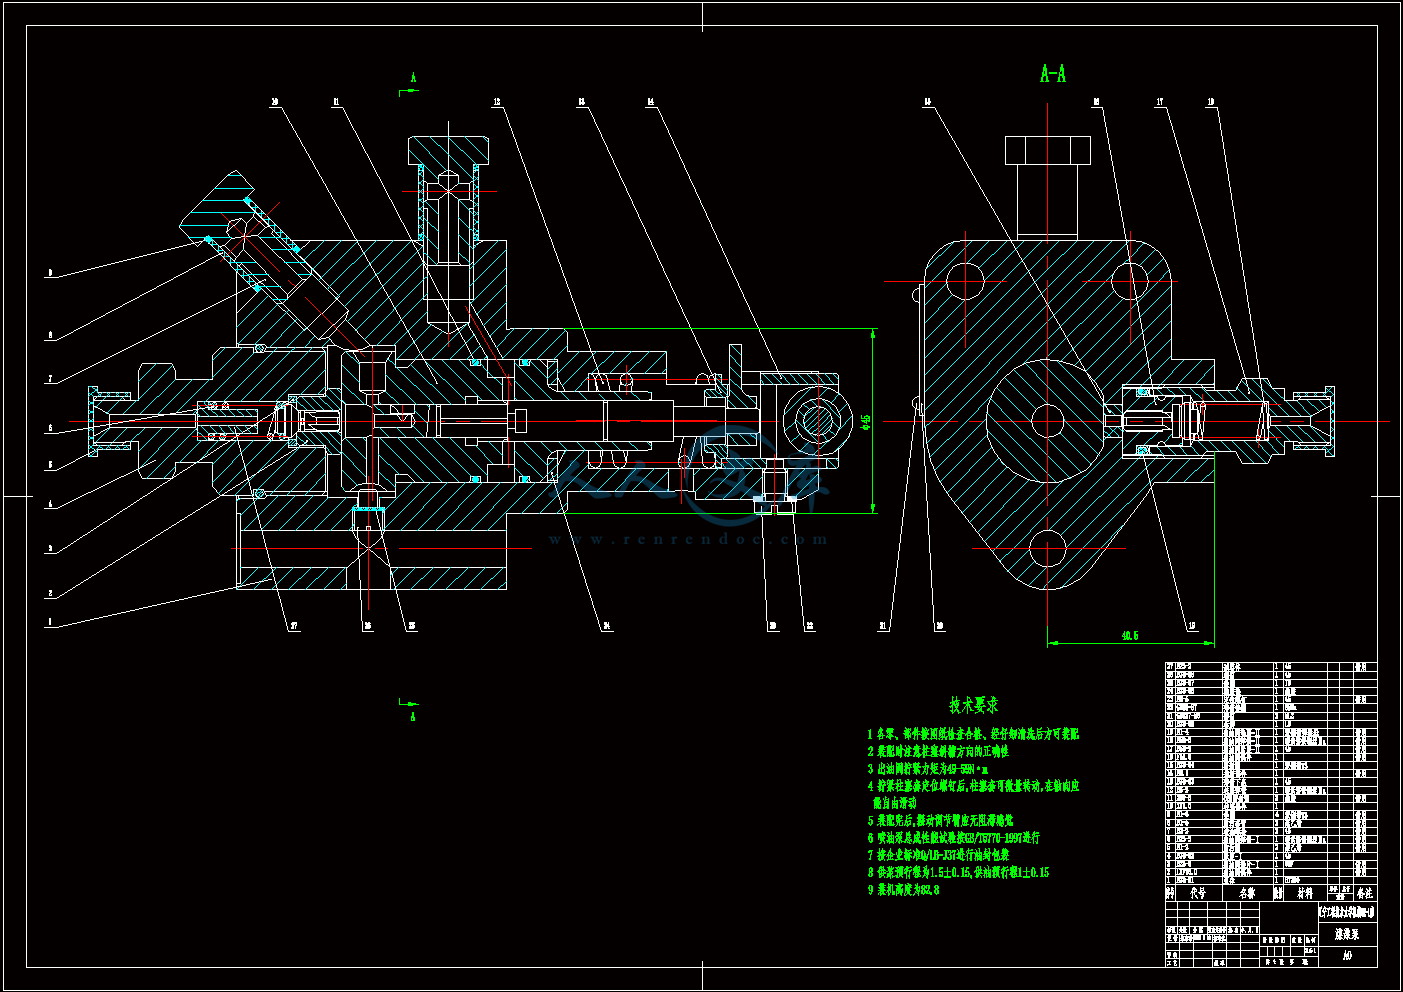Select requirement 7 mentioning "Q/LB-J37"

click(938, 855)
